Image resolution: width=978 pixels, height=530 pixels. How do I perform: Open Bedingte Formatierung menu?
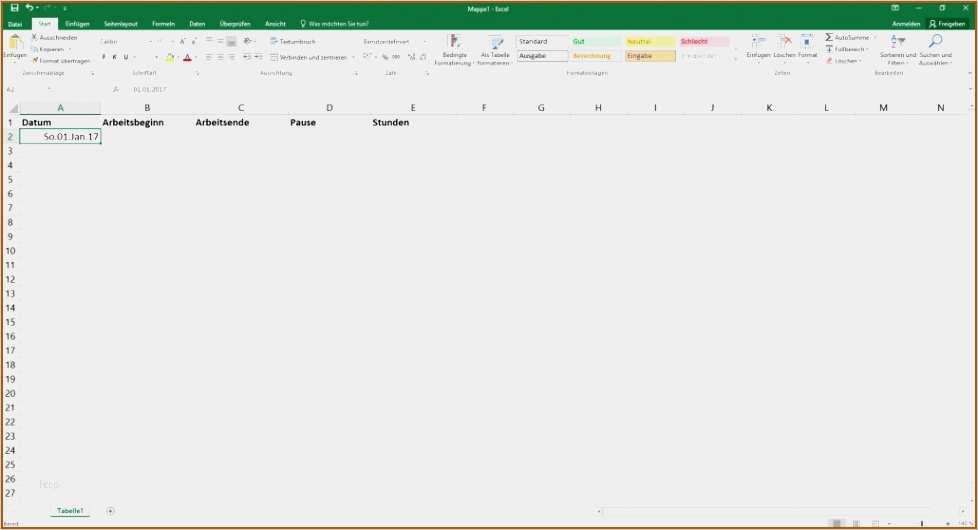453,50
